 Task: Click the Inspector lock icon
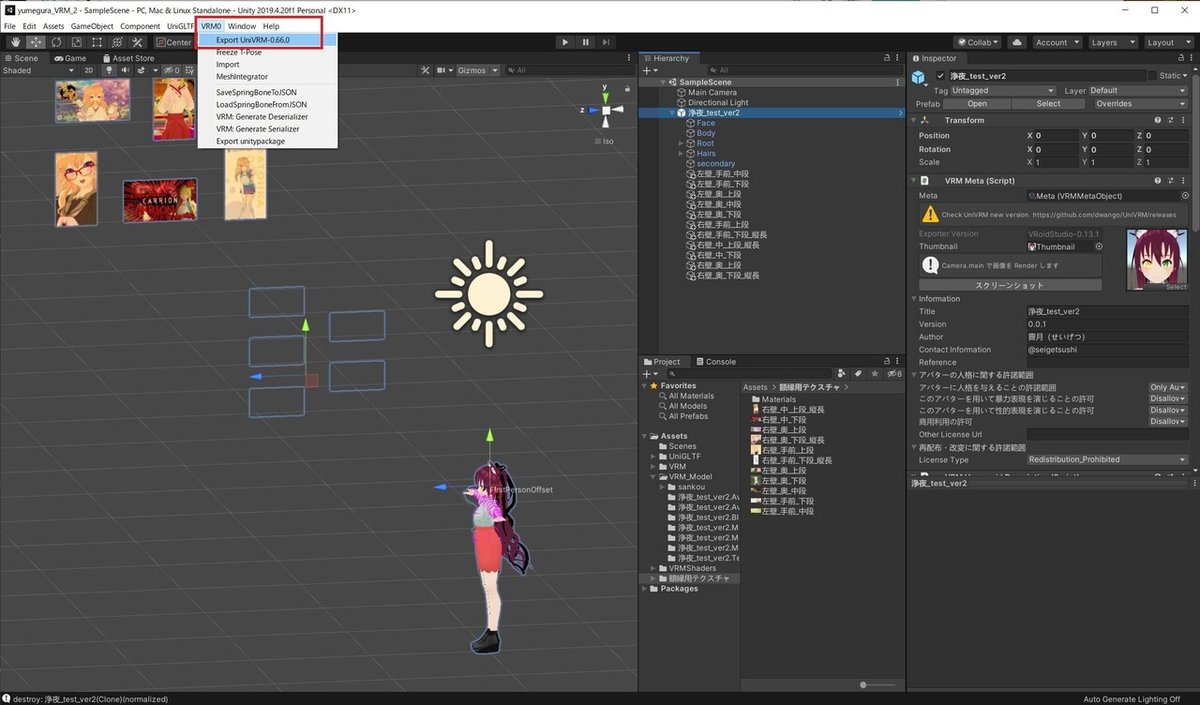coord(1183,58)
